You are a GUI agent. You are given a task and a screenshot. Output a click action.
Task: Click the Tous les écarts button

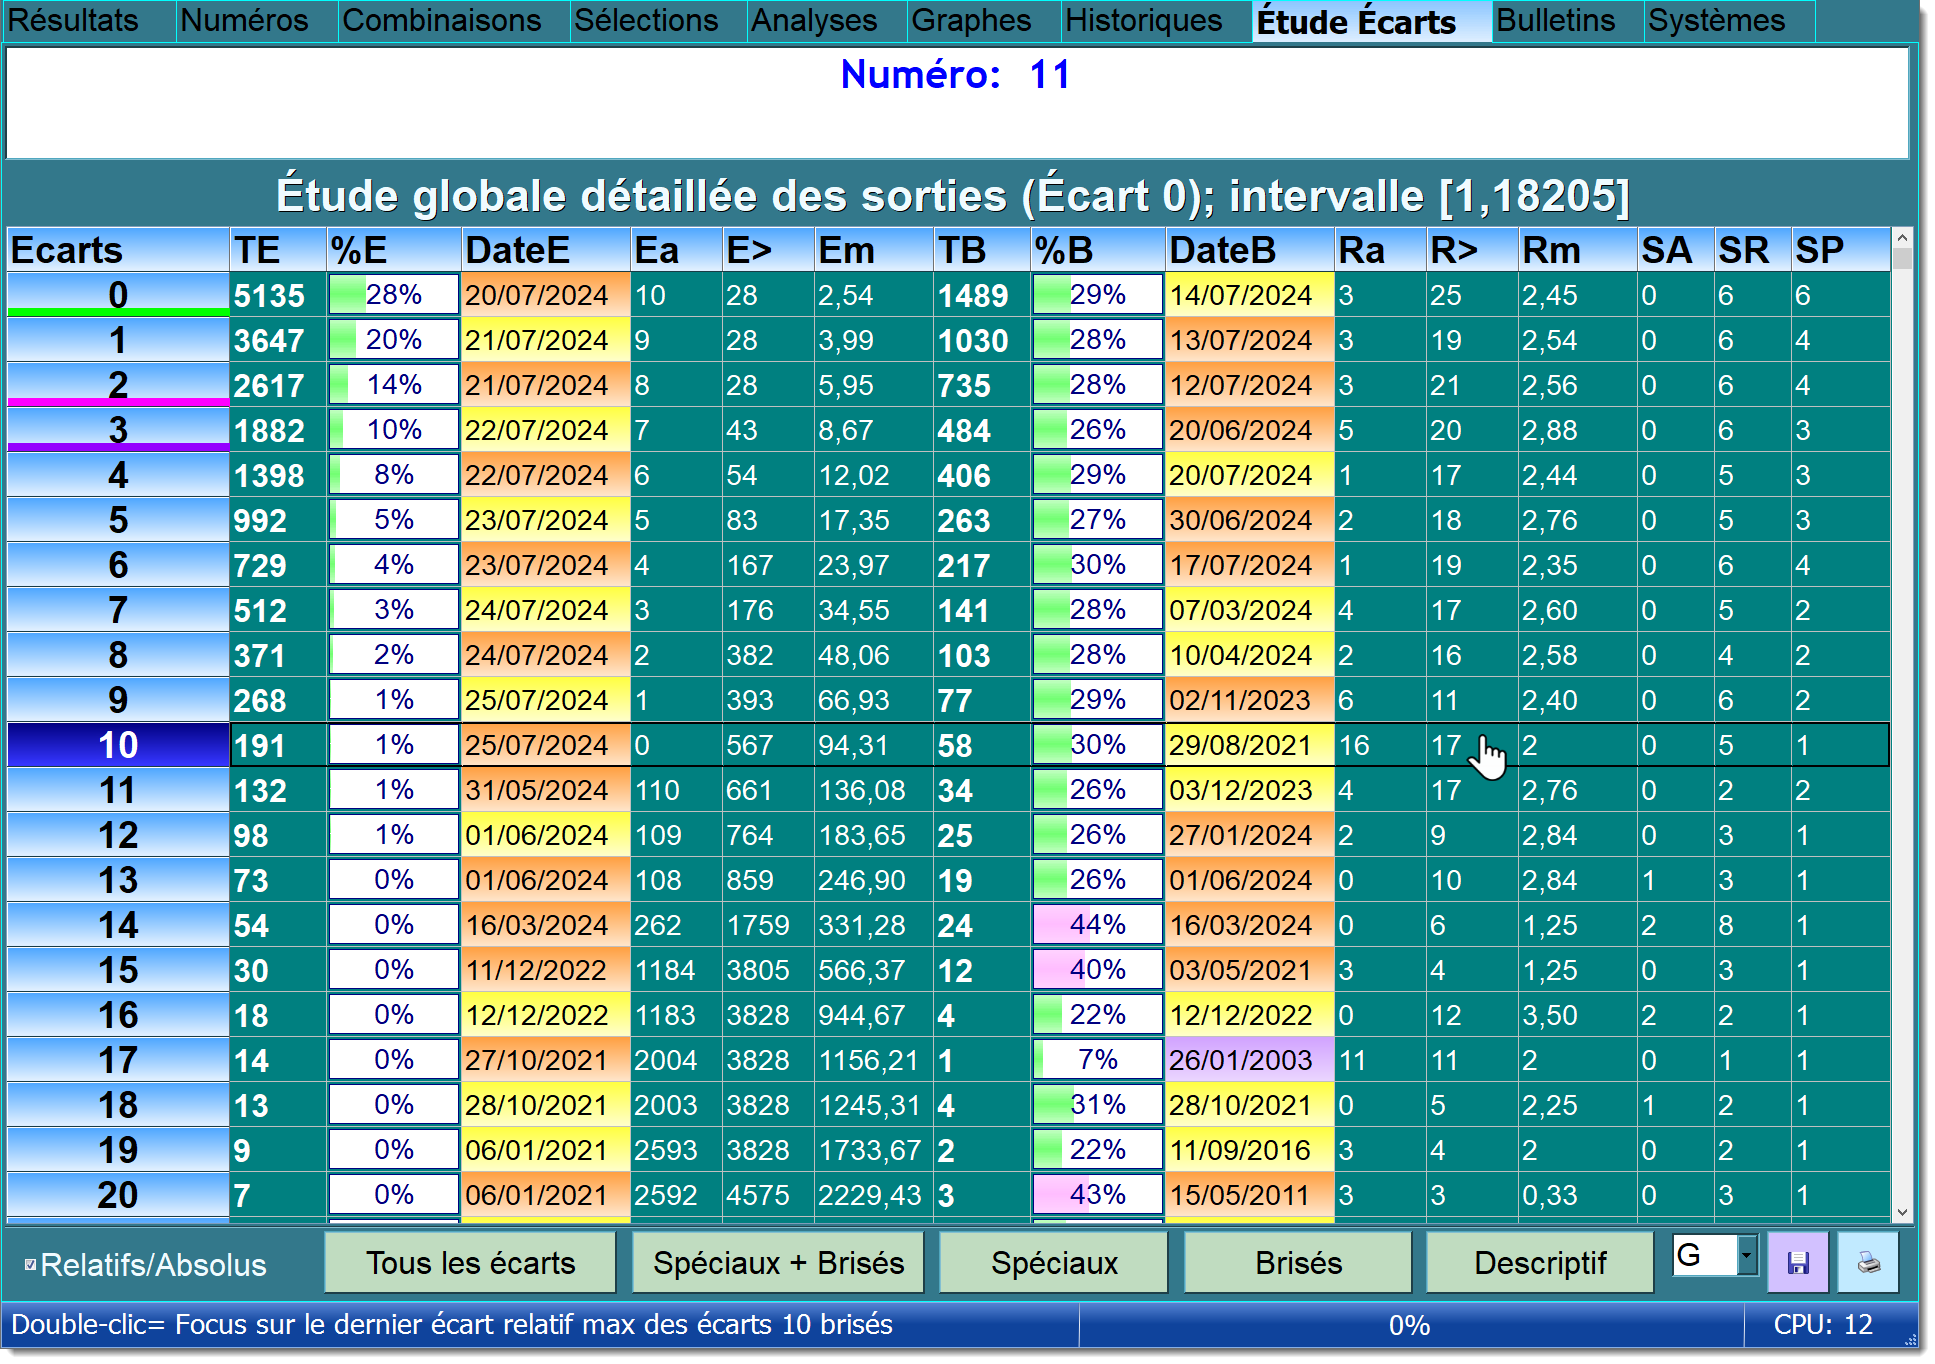click(x=470, y=1263)
